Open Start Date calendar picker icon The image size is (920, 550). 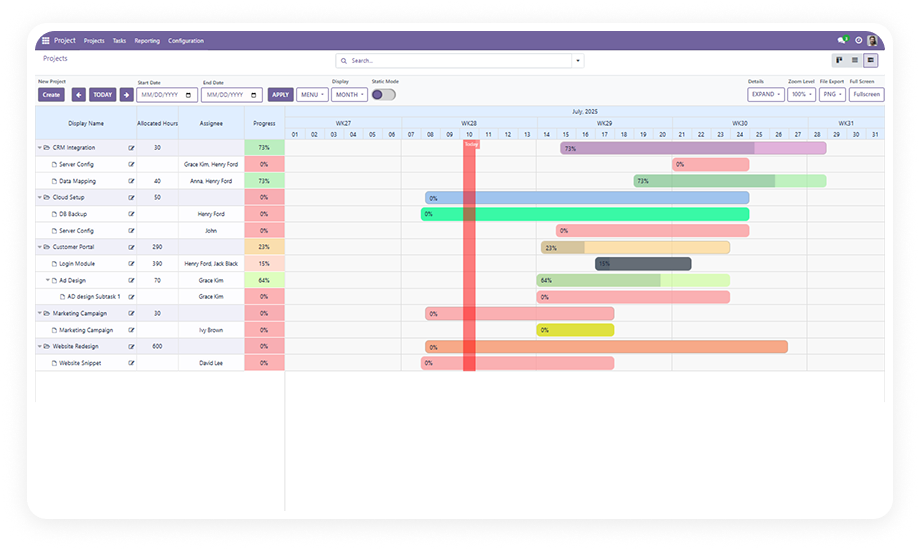(188, 95)
